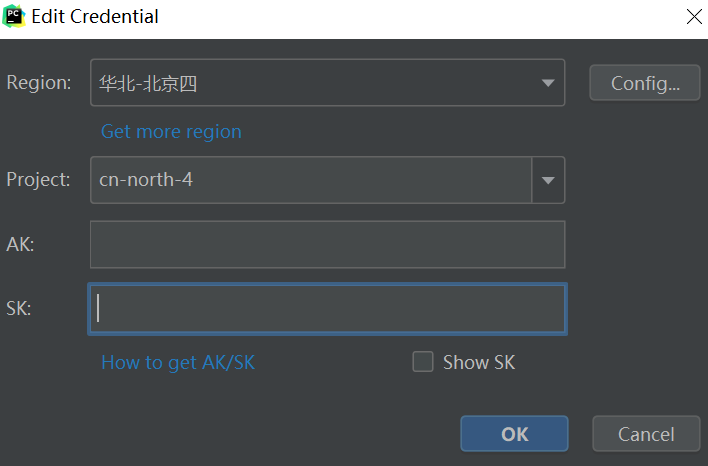Expand the Project dropdown arrow
Image resolution: width=708 pixels, height=466 pixels.
click(548, 180)
